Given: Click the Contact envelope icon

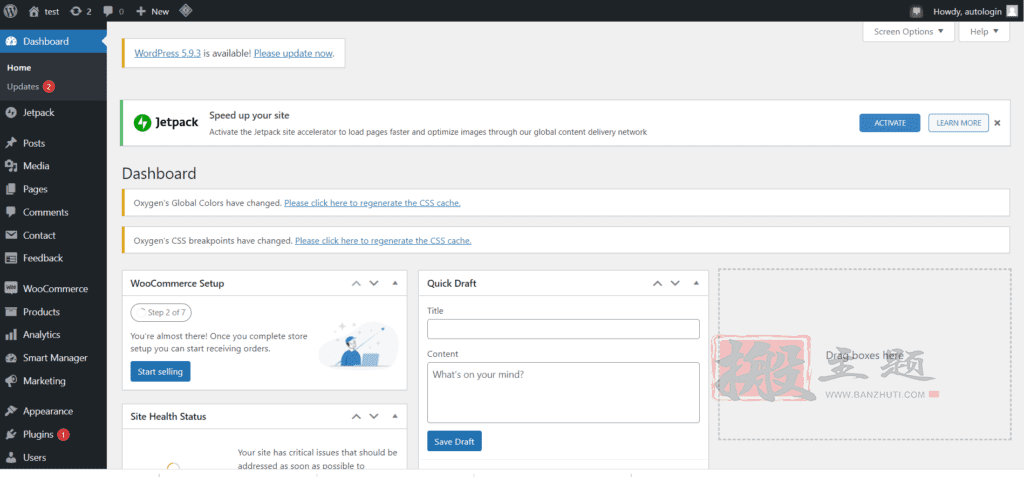Looking at the screenshot, I should coord(11,235).
